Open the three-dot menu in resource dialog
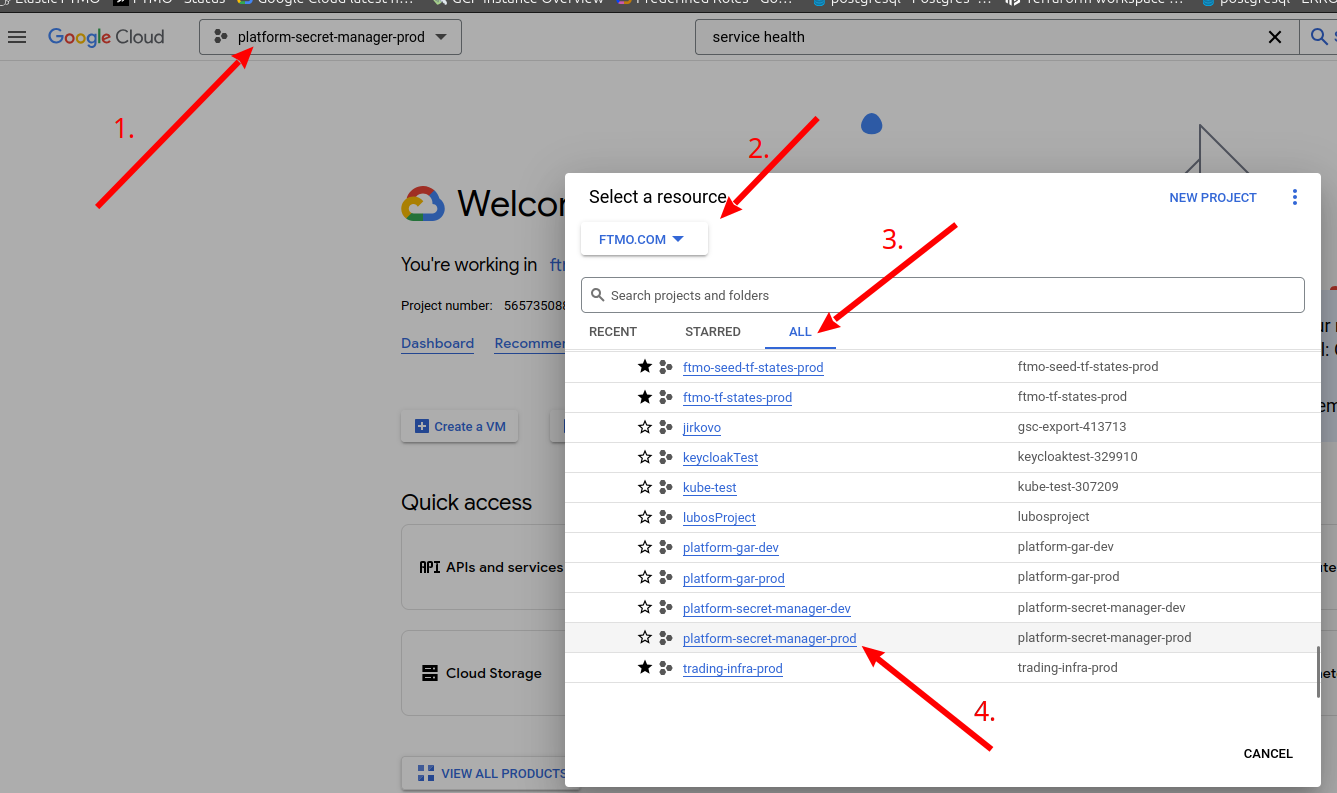1337x793 pixels. 1295,197
